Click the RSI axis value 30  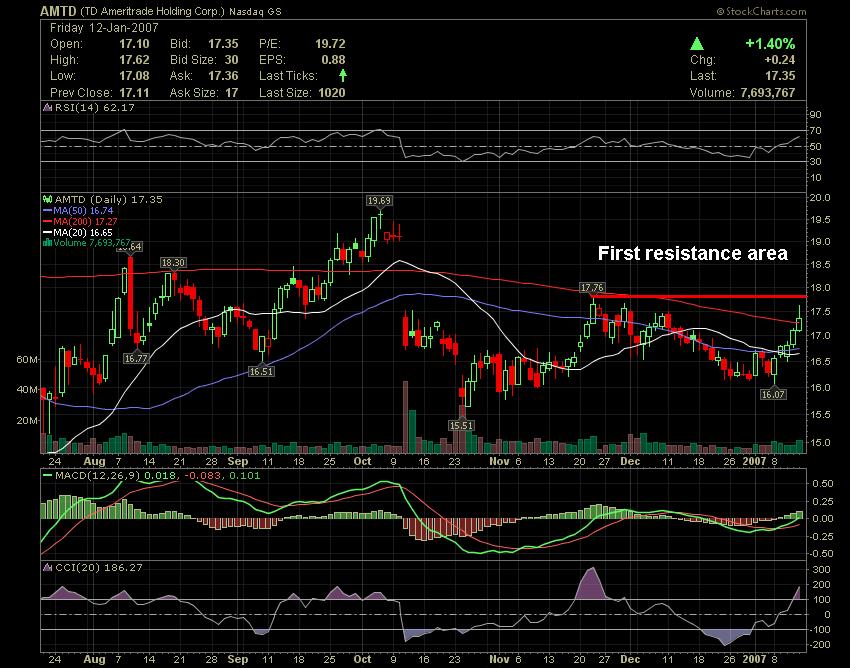[816, 162]
